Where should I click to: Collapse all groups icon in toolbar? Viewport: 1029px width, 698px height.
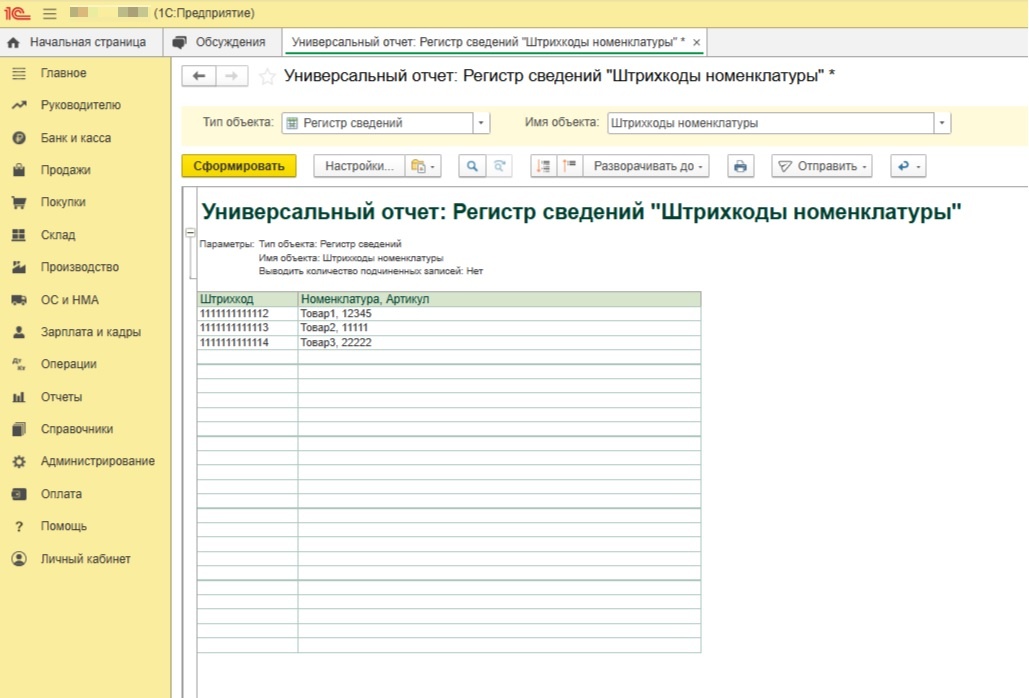(570, 166)
